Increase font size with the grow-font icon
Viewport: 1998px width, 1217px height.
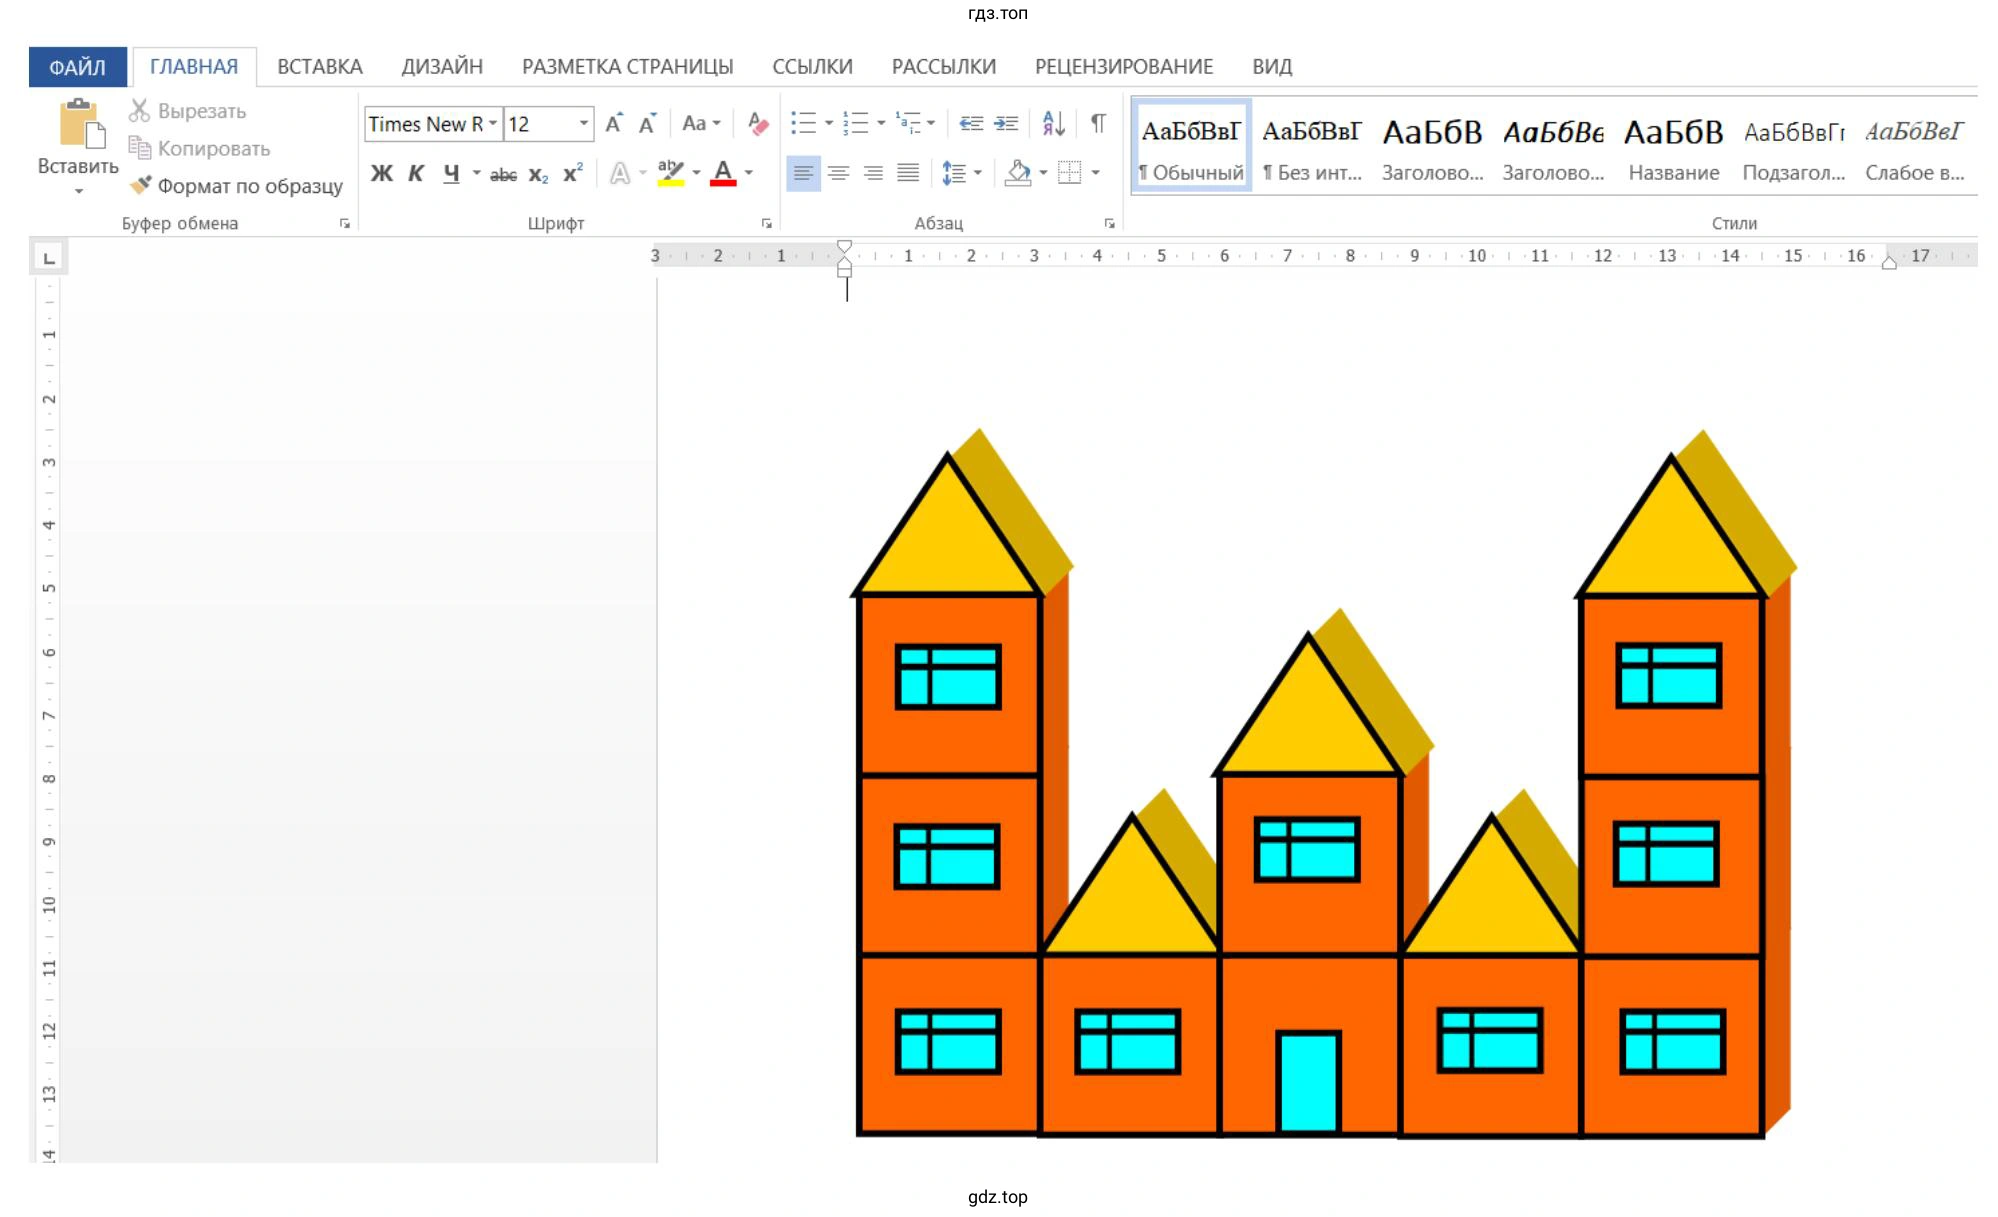tap(614, 123)
